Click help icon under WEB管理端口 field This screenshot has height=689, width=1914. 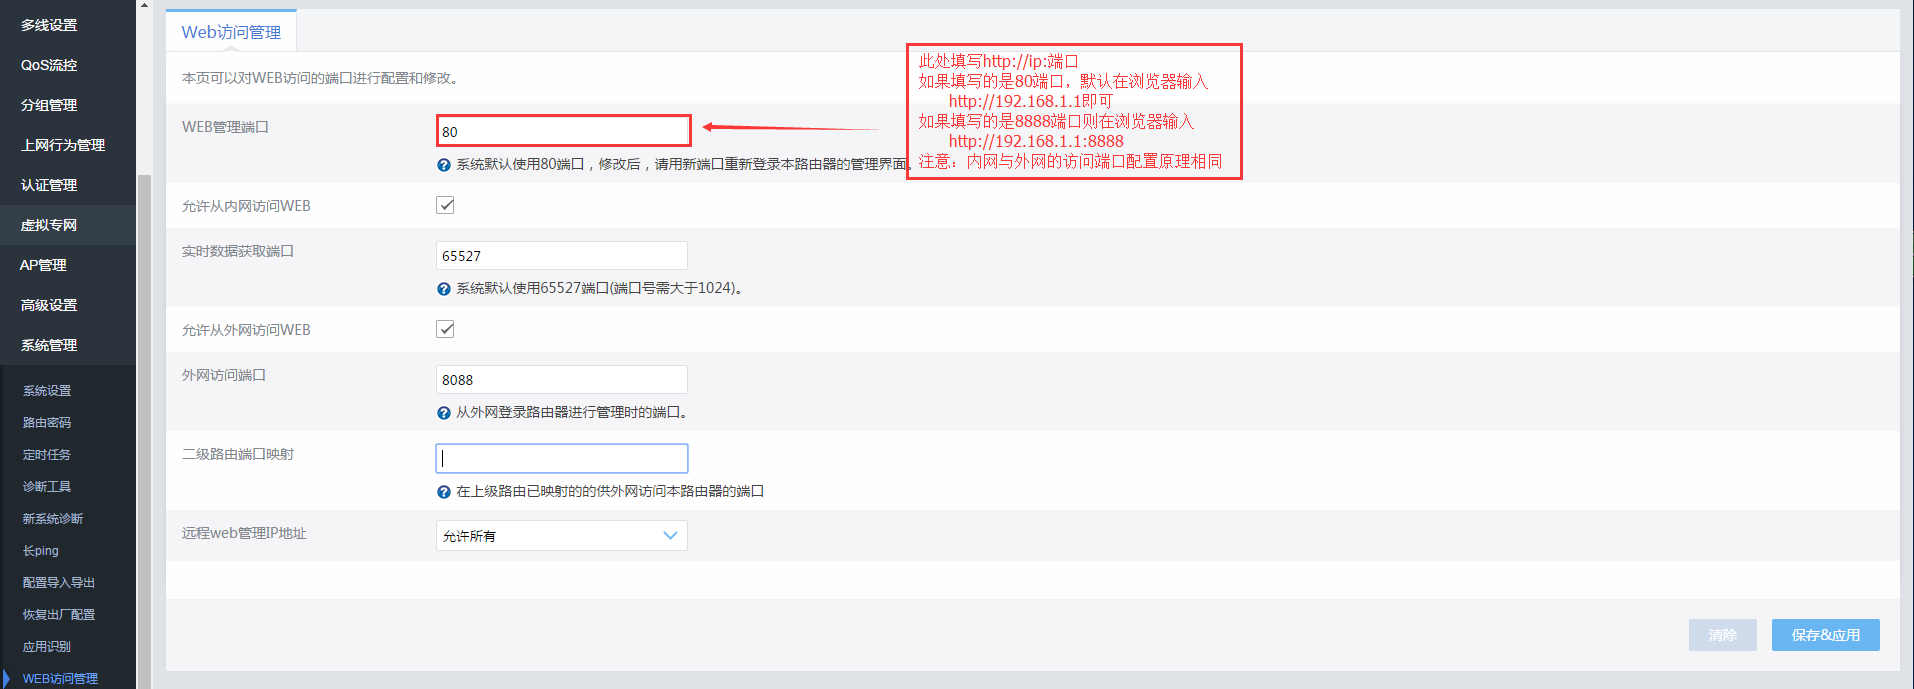[444, 165]
